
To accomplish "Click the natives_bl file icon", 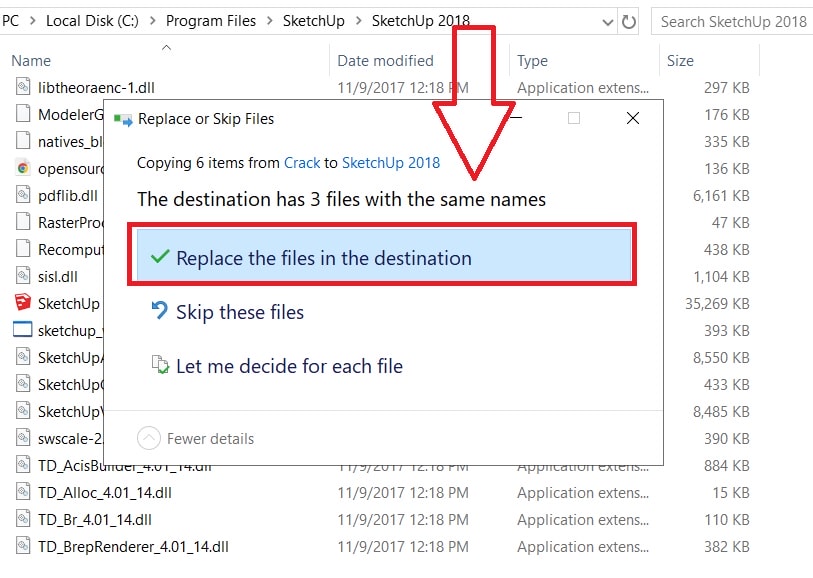I will click(23, 140).
